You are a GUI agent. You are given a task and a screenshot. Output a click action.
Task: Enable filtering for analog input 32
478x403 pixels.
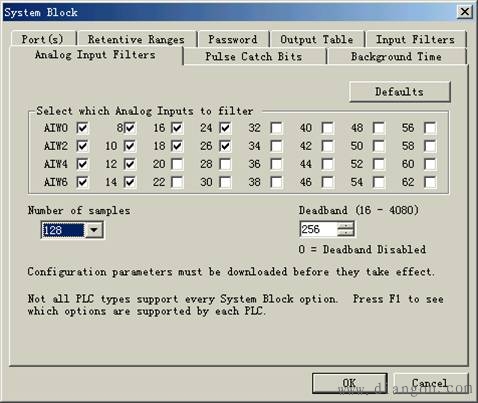[x=276, y=128]
